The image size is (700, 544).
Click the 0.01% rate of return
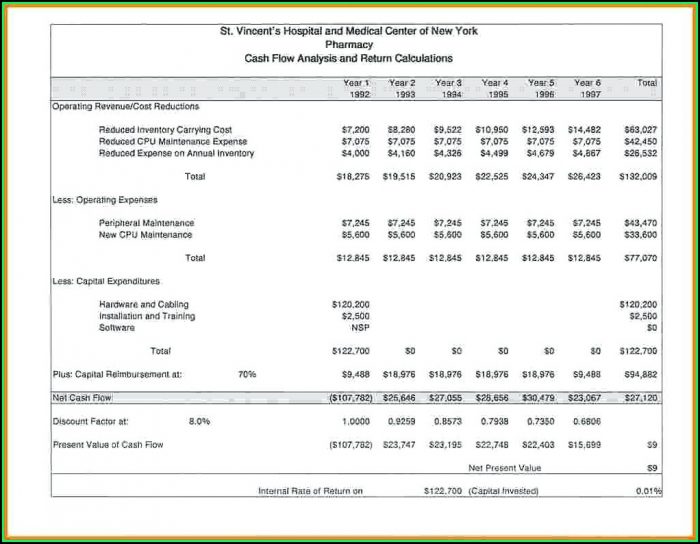648,491
